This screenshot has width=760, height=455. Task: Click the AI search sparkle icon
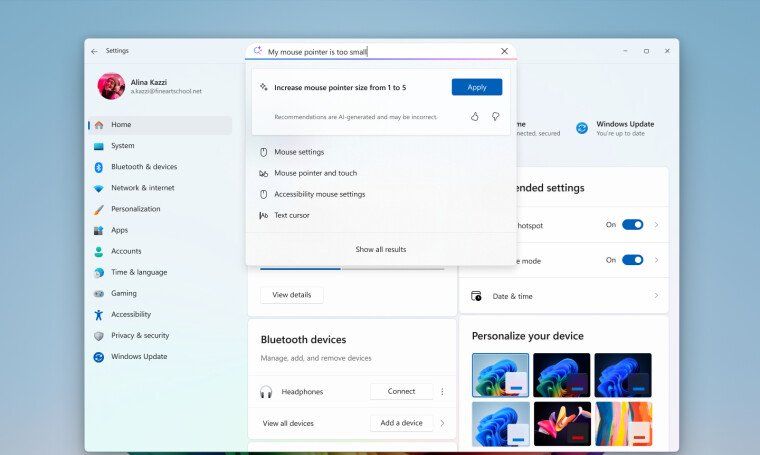point(258,51)
